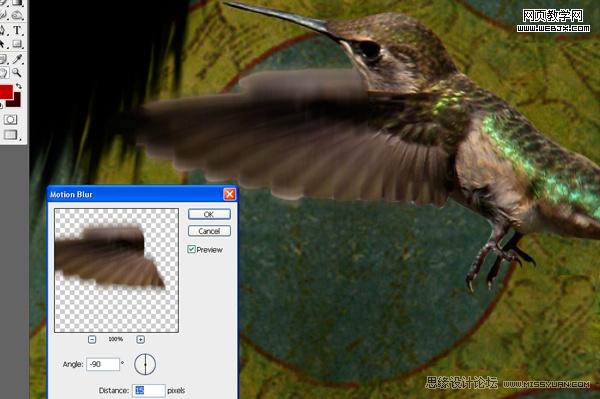Click the Distance pixels field

click(149, 391)
